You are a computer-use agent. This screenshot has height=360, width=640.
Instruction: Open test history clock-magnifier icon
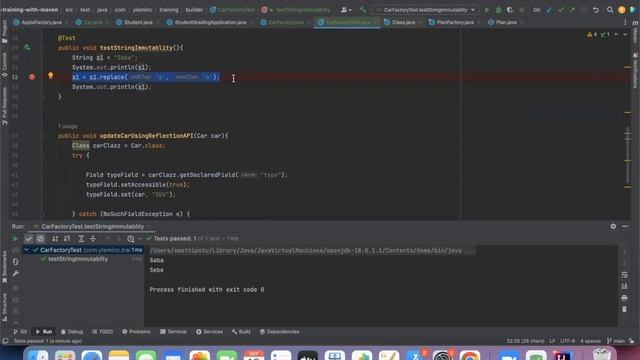click(x=131, y=239)
